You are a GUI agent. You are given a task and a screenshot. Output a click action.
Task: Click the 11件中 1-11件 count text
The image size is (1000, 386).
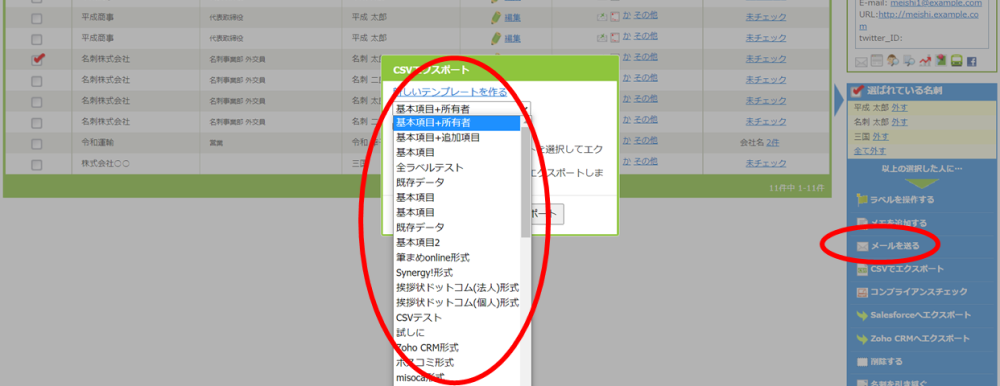click(x=797, y=188)
